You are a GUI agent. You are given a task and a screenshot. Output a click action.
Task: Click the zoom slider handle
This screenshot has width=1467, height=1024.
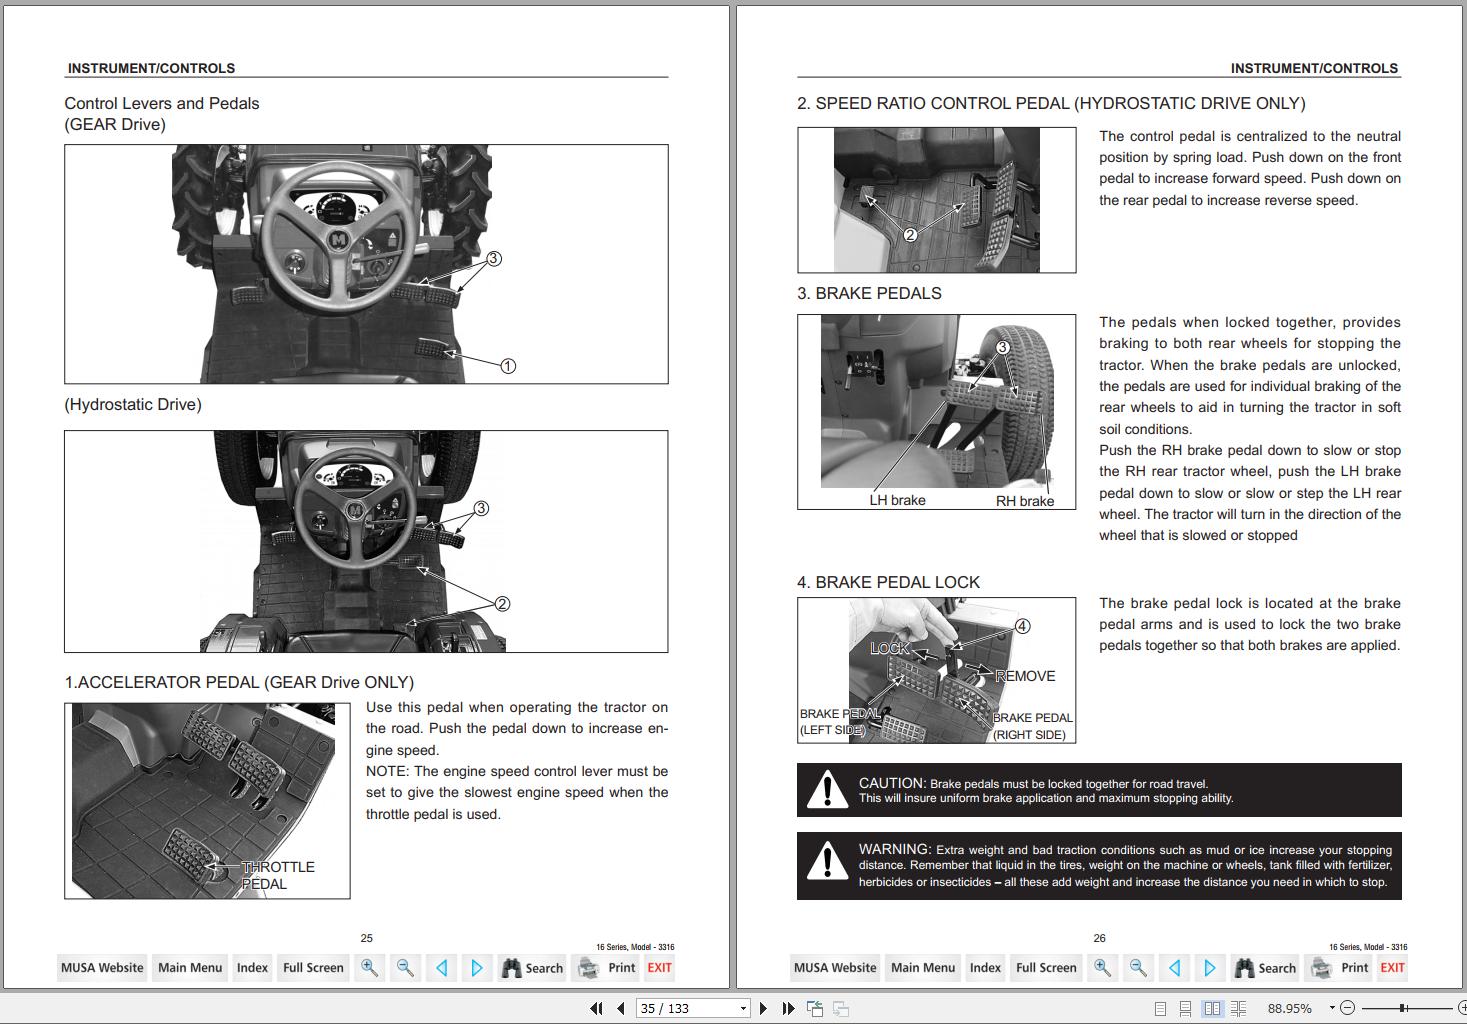coord(1403,1008)
